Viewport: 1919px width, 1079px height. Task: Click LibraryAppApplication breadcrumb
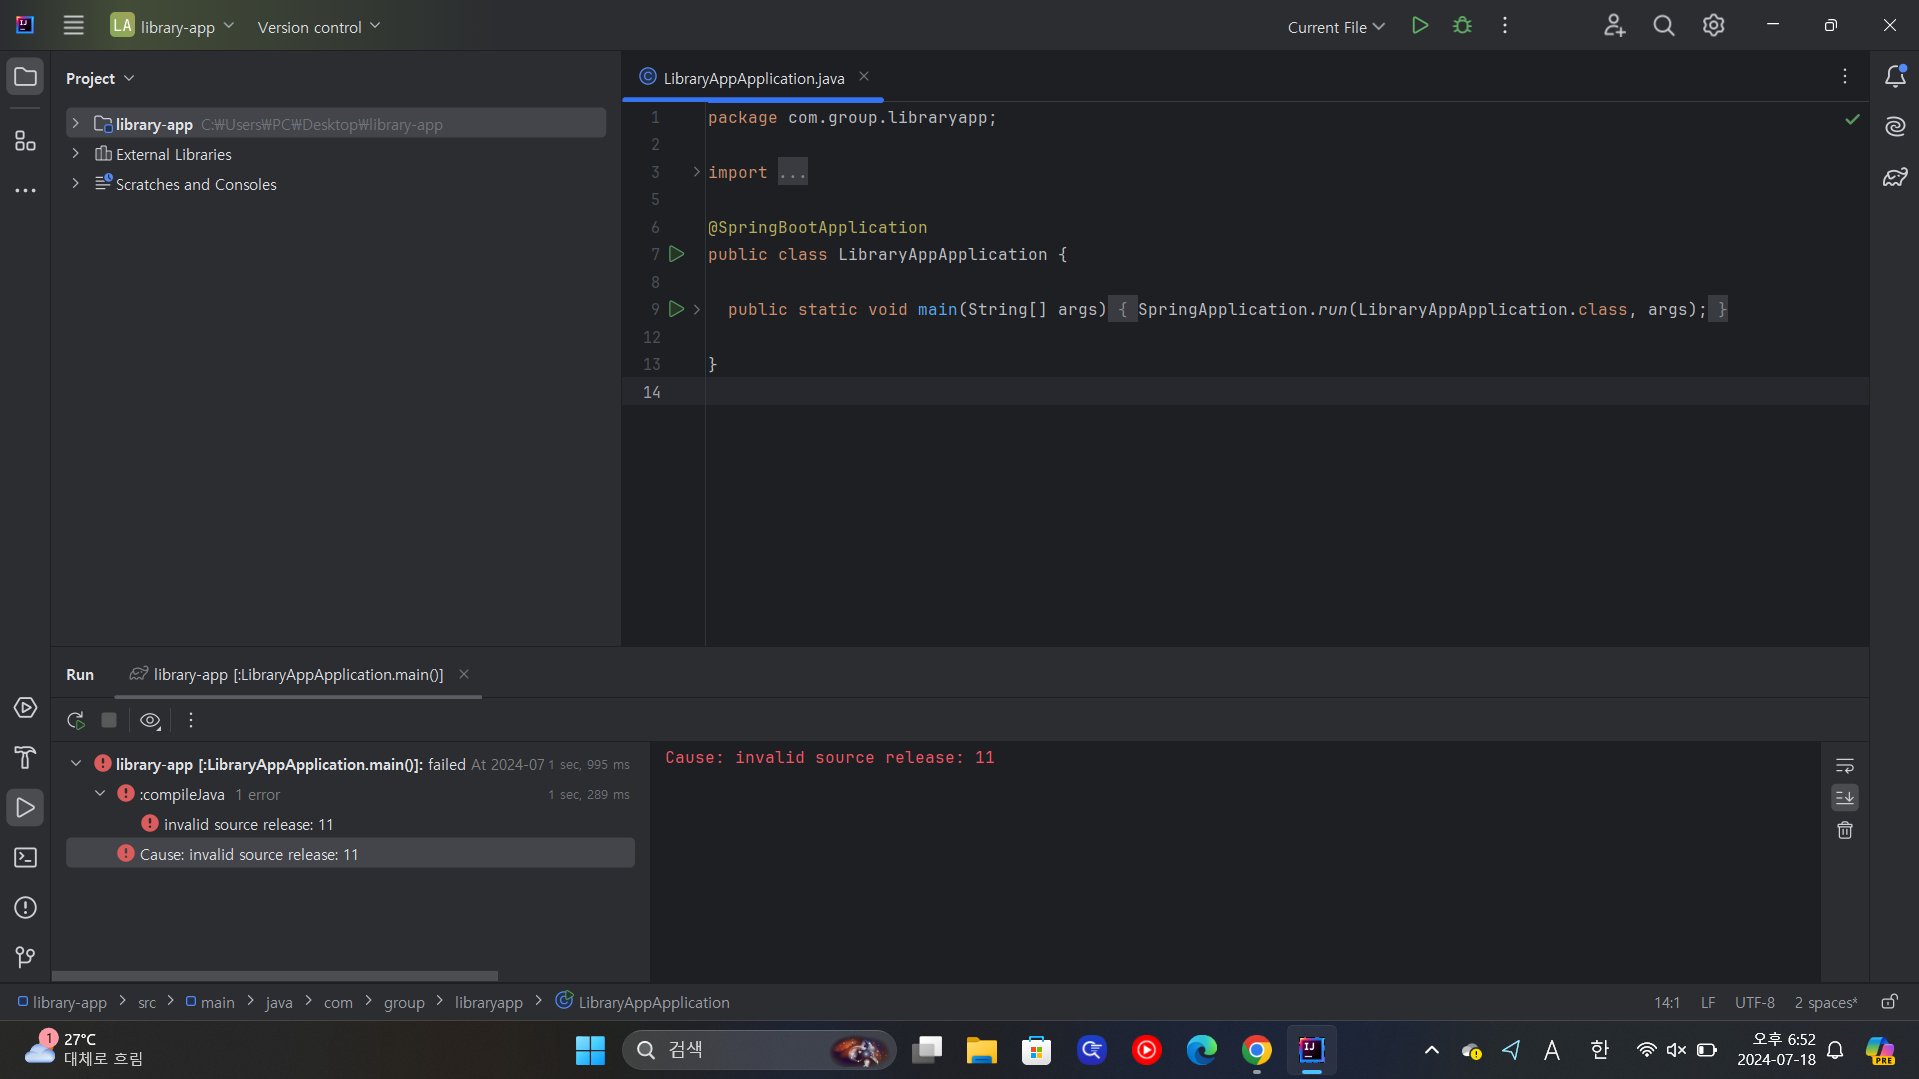(x=642, y=1002)
